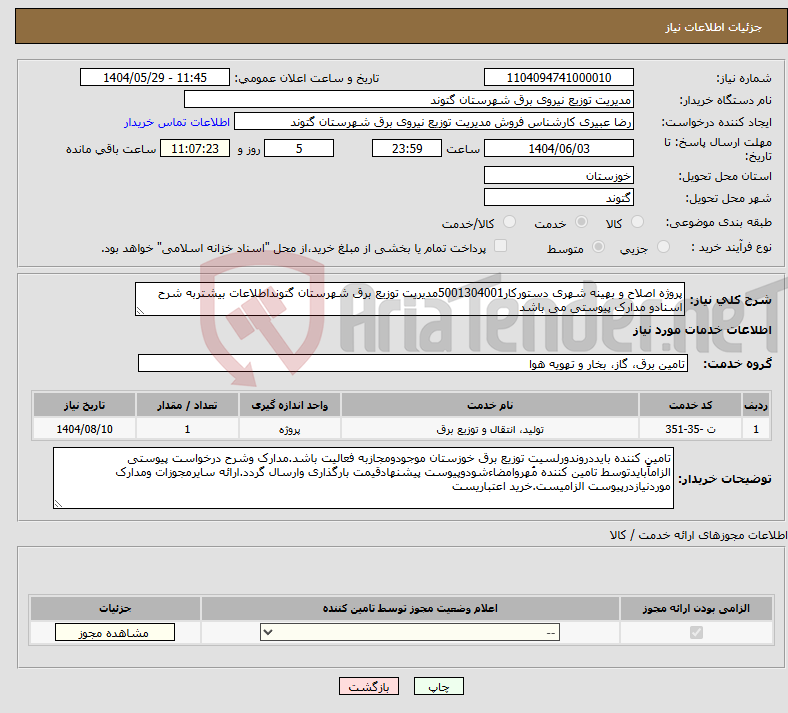Image resolution: width=788 pixels, height=713 pixels.
Task: Click the service code cell ت -35-351
Action: (x=691, y=429)
